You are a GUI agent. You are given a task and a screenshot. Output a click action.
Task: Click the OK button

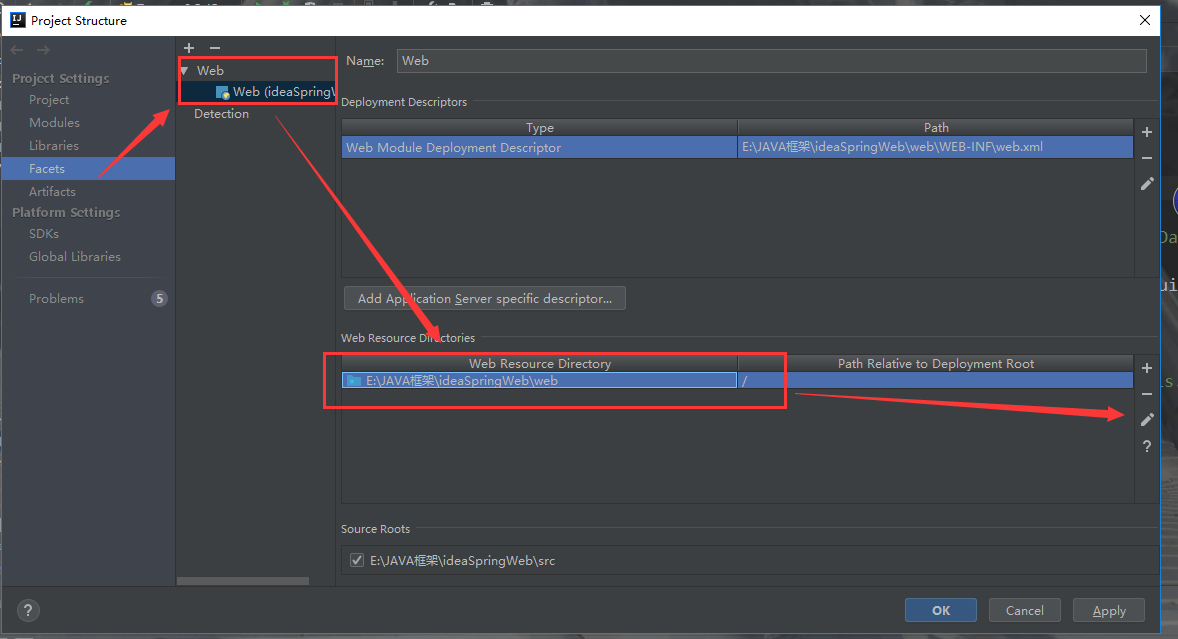tap(941, 610)
